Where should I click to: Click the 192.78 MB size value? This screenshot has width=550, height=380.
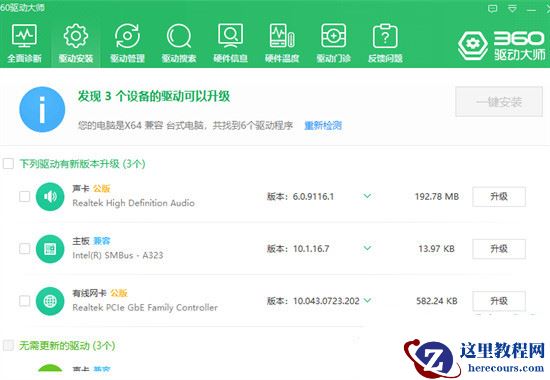click(x=437, y=196)
